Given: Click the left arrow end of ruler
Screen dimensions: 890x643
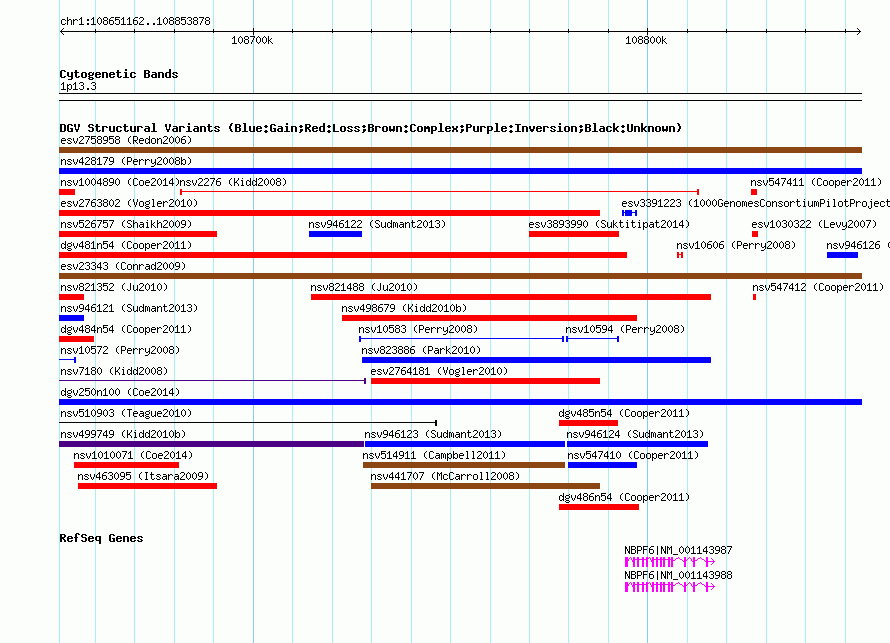Looking at the screenshot, I should (x=62, y=32).
